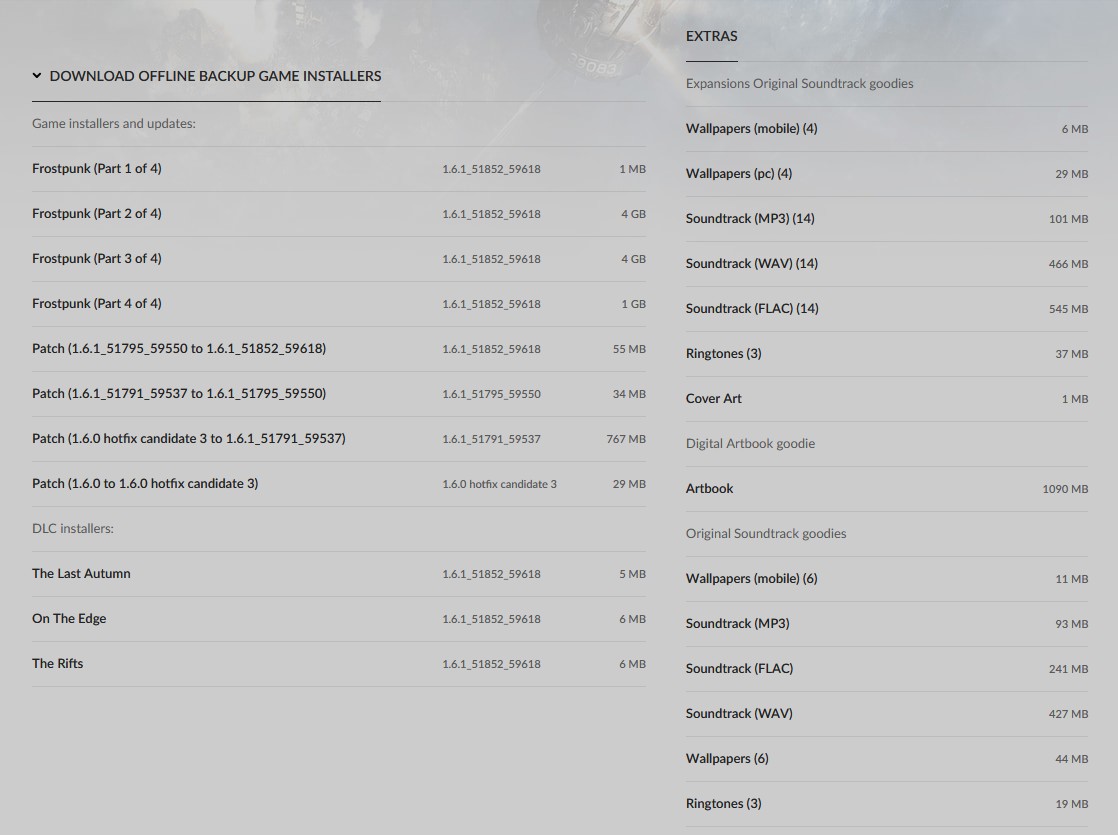Click the EXTRAS section heading
This screenshot has height=835, width=1118.
(712, 36)
